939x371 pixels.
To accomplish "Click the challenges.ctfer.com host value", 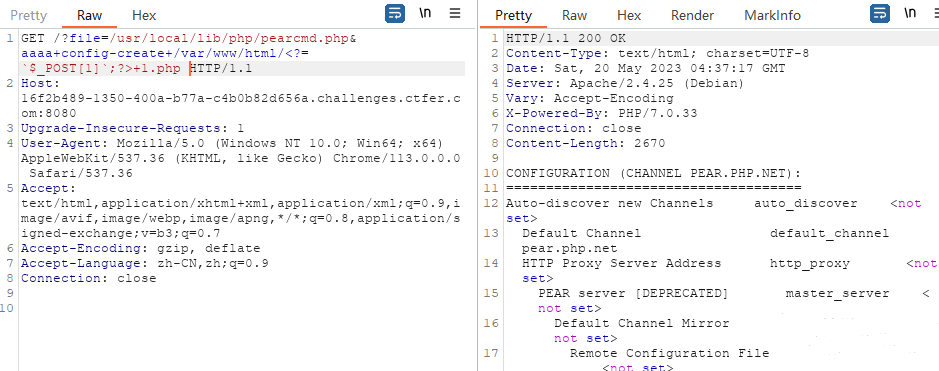I will coord(240,105).
